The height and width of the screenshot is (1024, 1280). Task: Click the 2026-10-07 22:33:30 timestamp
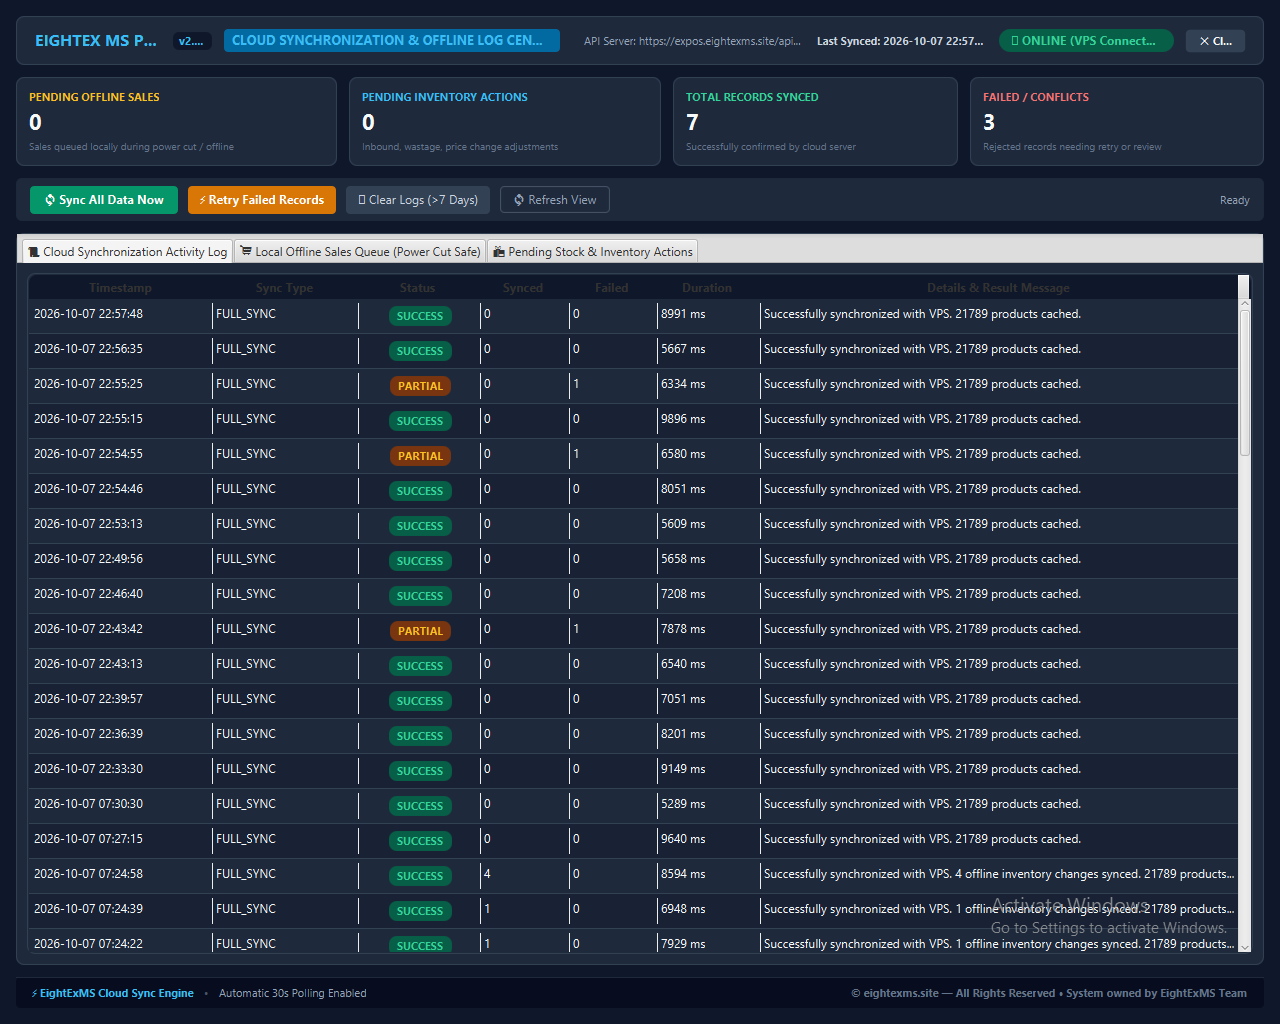click(88, 769)
